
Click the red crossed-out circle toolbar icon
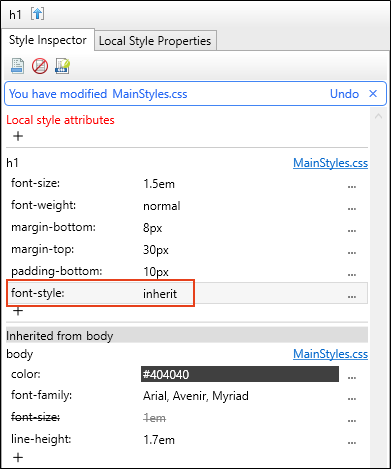40,66
